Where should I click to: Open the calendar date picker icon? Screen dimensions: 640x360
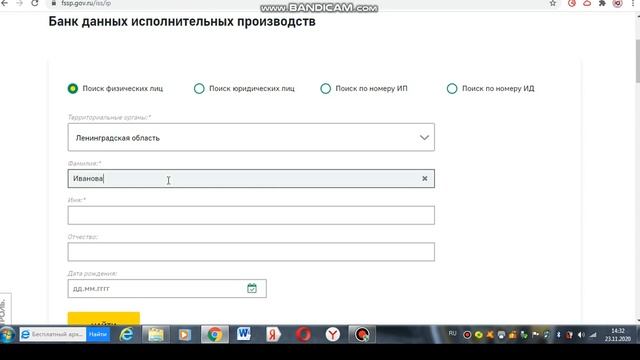252,289
